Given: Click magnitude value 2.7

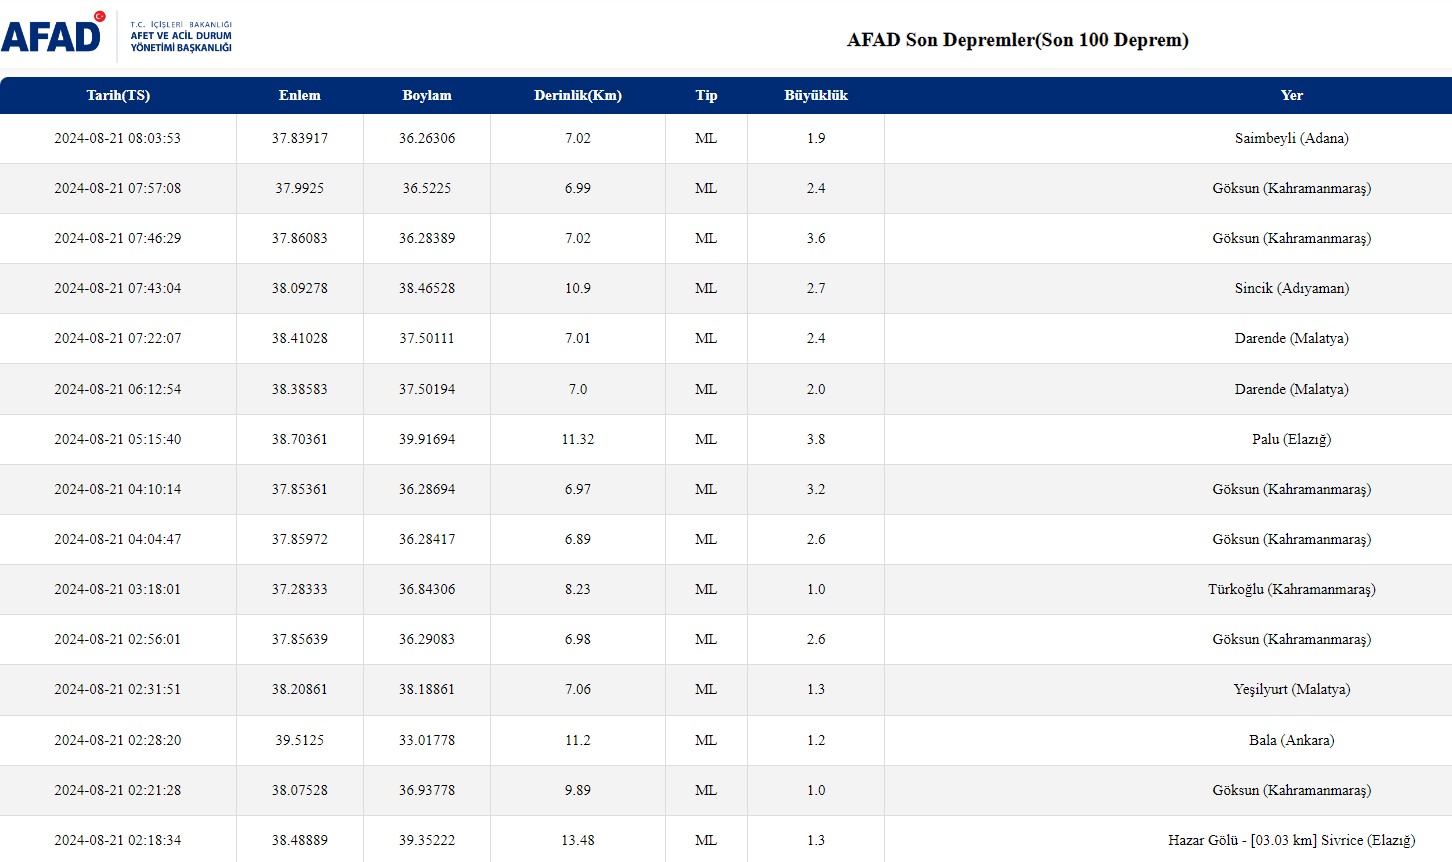Looking at the screenshot, I should point(816,288).
